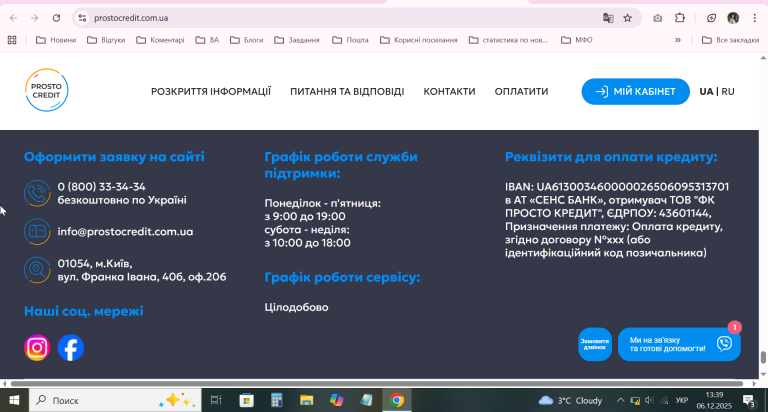Open weather widget '3°C Cloudy'
This screenshot has width=768, height=412.
(x=571, y=401)
